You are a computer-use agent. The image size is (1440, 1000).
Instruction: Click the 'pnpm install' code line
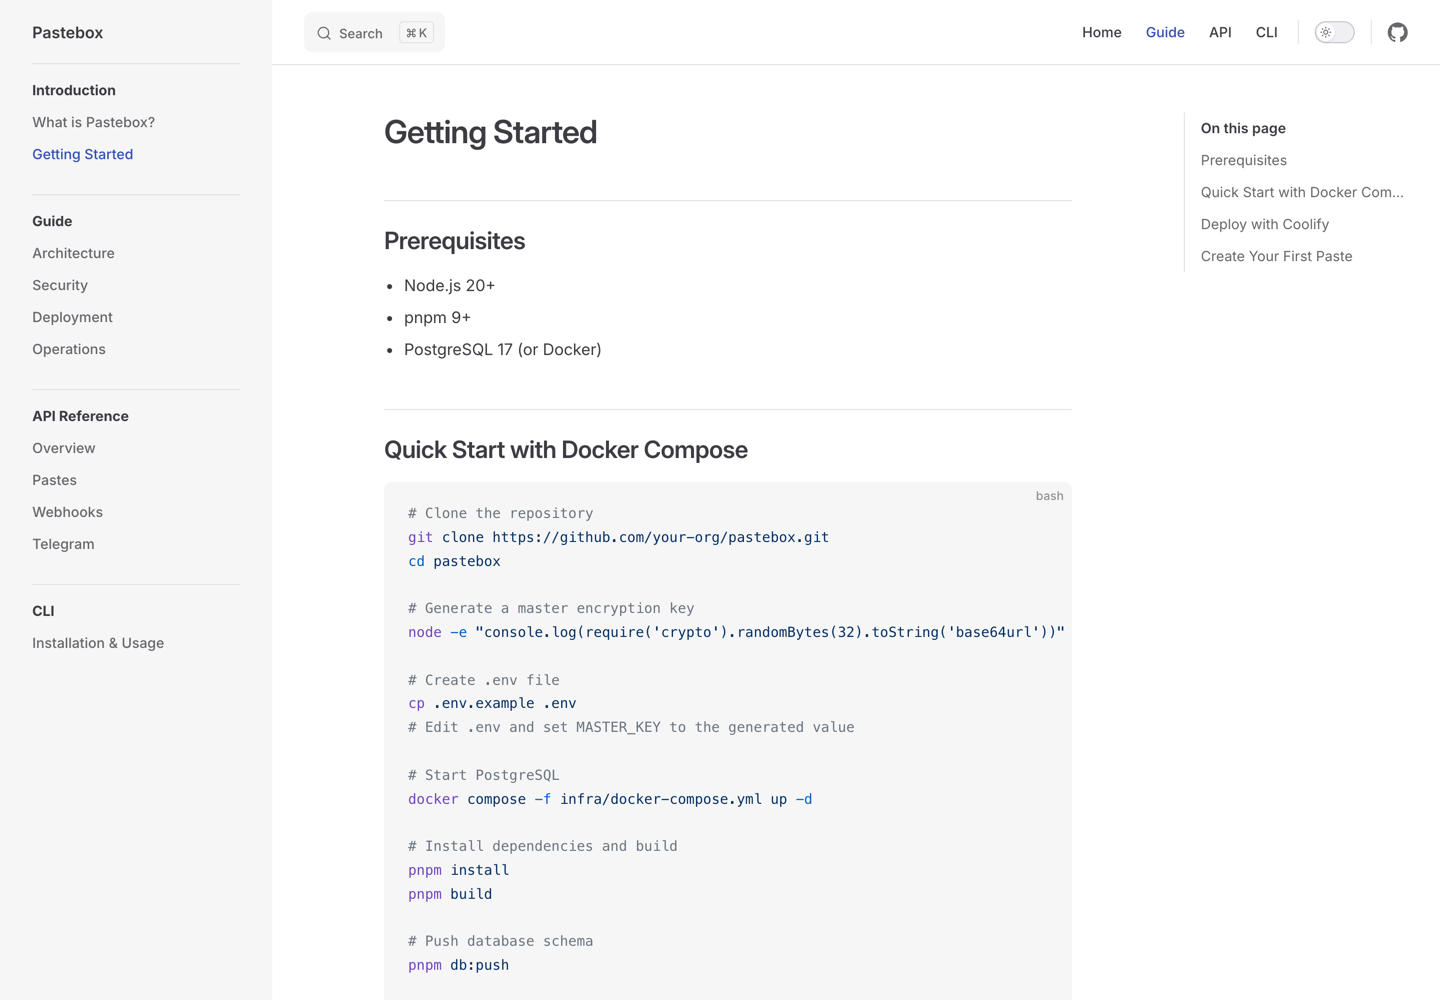pos(458,870)
